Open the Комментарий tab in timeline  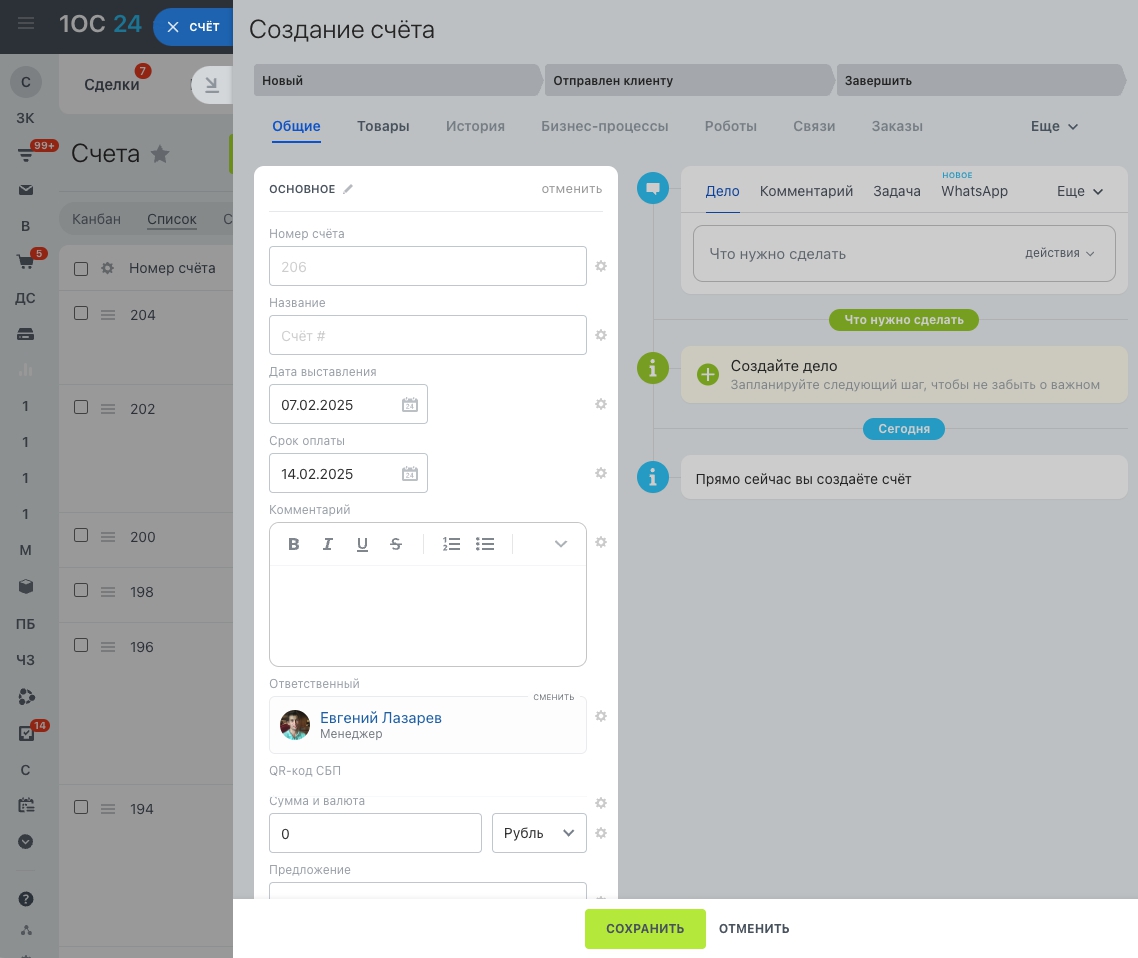(x=806, y=191)
